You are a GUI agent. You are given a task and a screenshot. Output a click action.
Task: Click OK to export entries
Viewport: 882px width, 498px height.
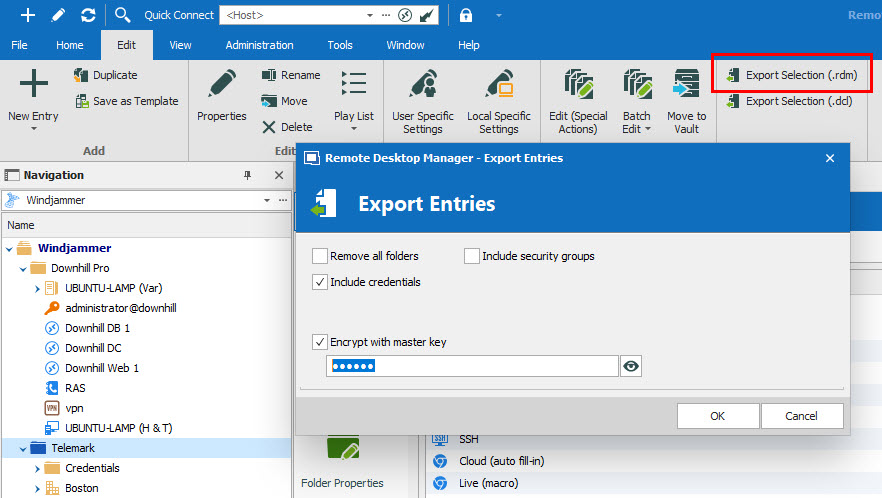[717, 416]
